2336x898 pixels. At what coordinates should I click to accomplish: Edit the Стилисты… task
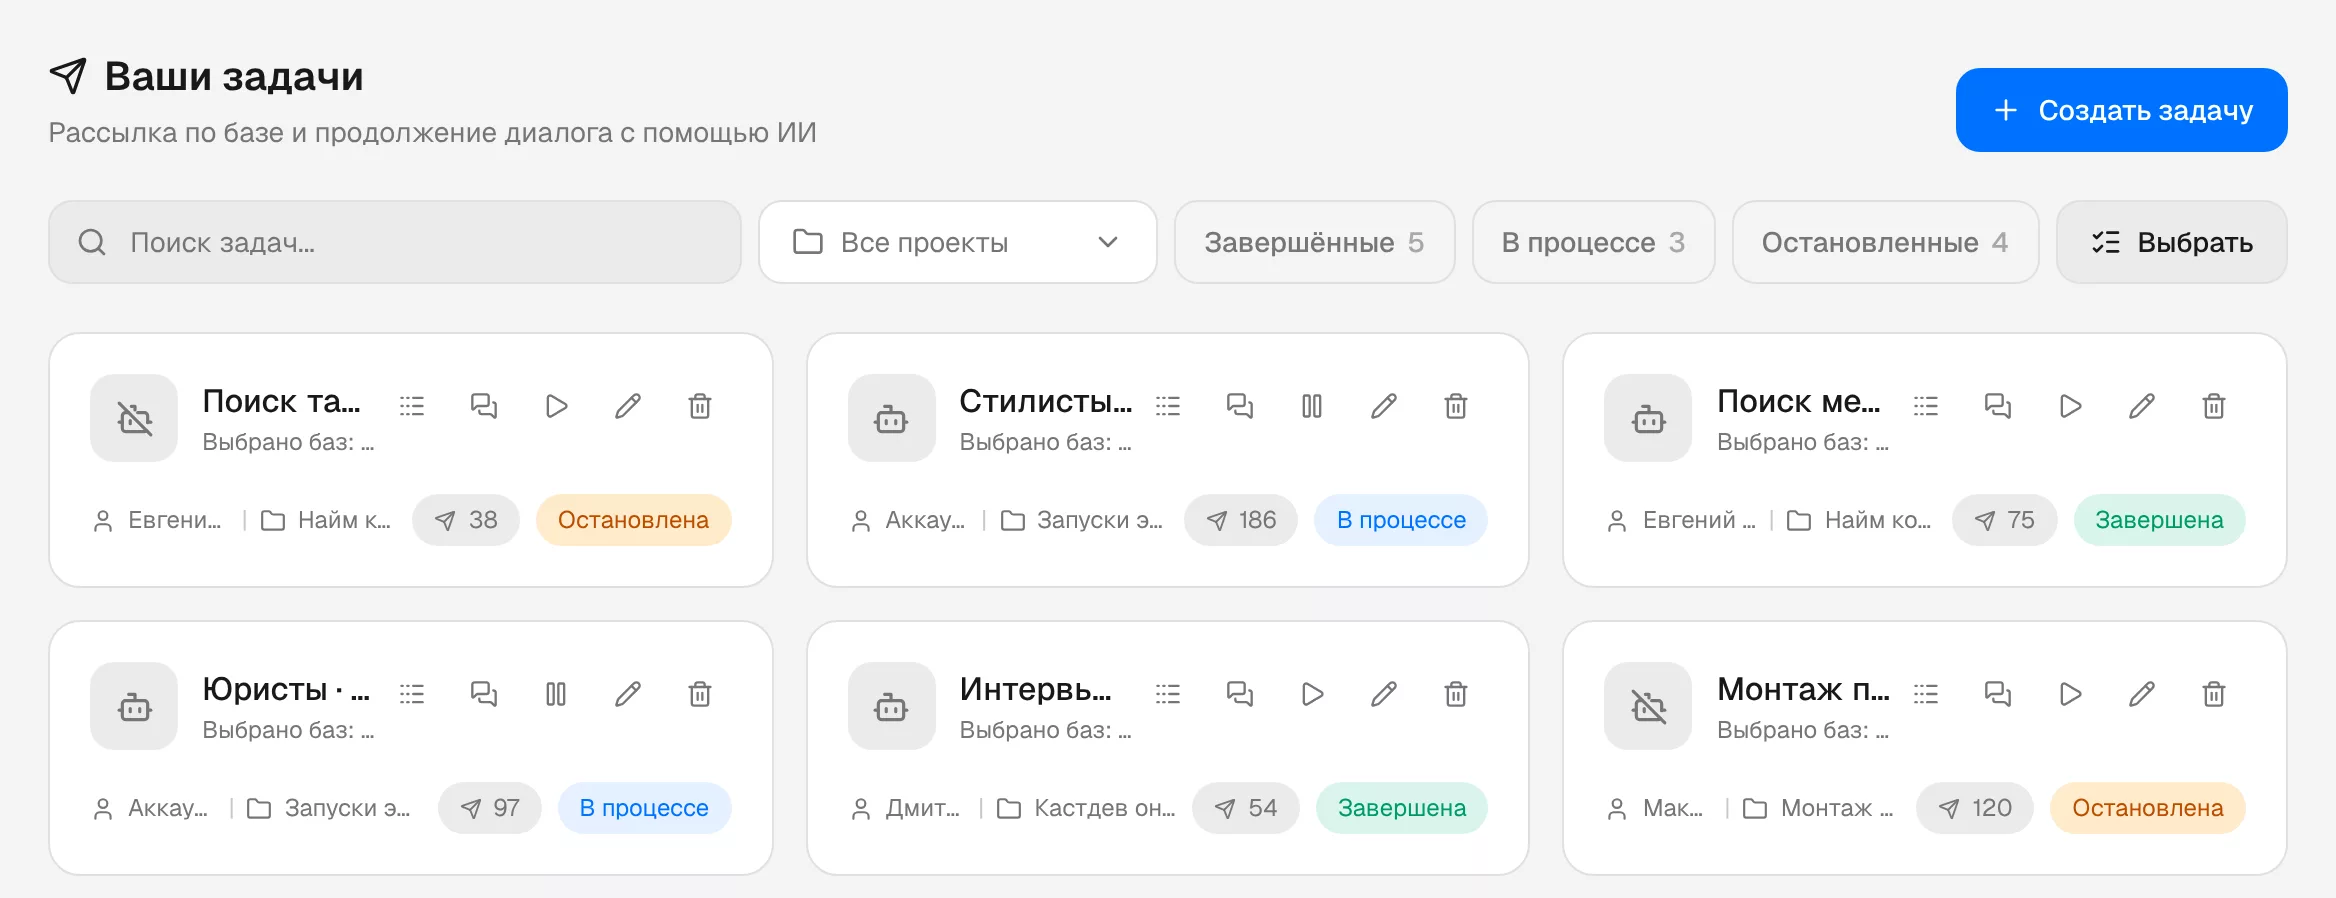1384,406
